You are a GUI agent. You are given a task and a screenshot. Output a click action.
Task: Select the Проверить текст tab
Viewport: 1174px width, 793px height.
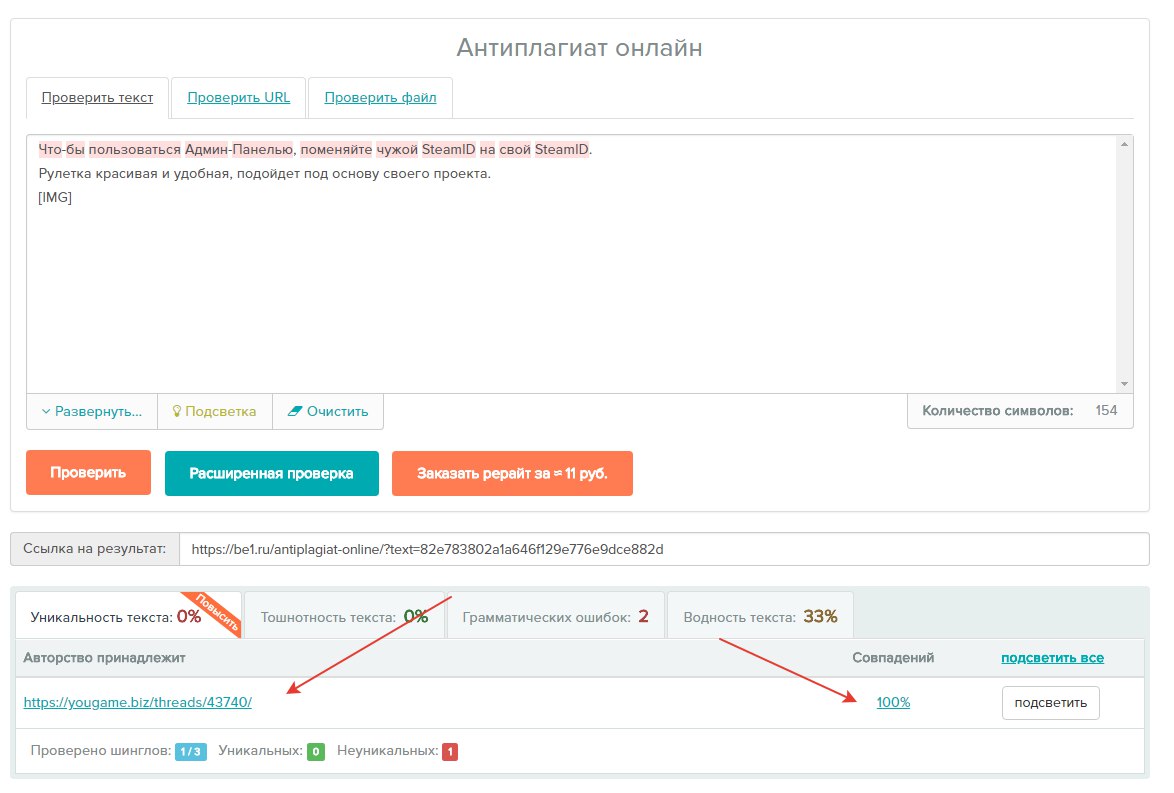pos(97,97)
